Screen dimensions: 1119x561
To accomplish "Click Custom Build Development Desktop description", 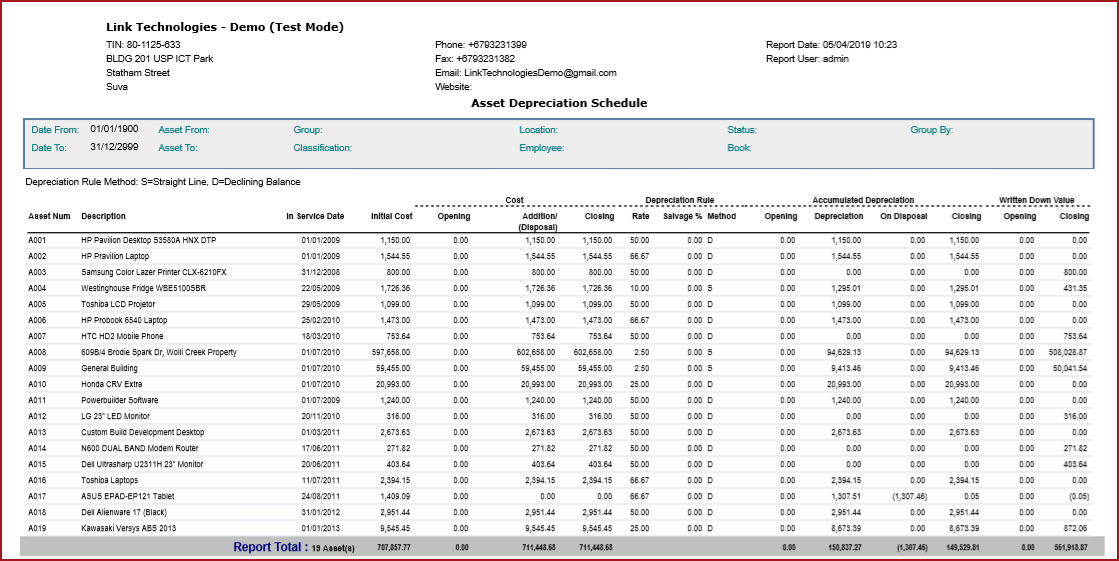I will coord(143,432).
